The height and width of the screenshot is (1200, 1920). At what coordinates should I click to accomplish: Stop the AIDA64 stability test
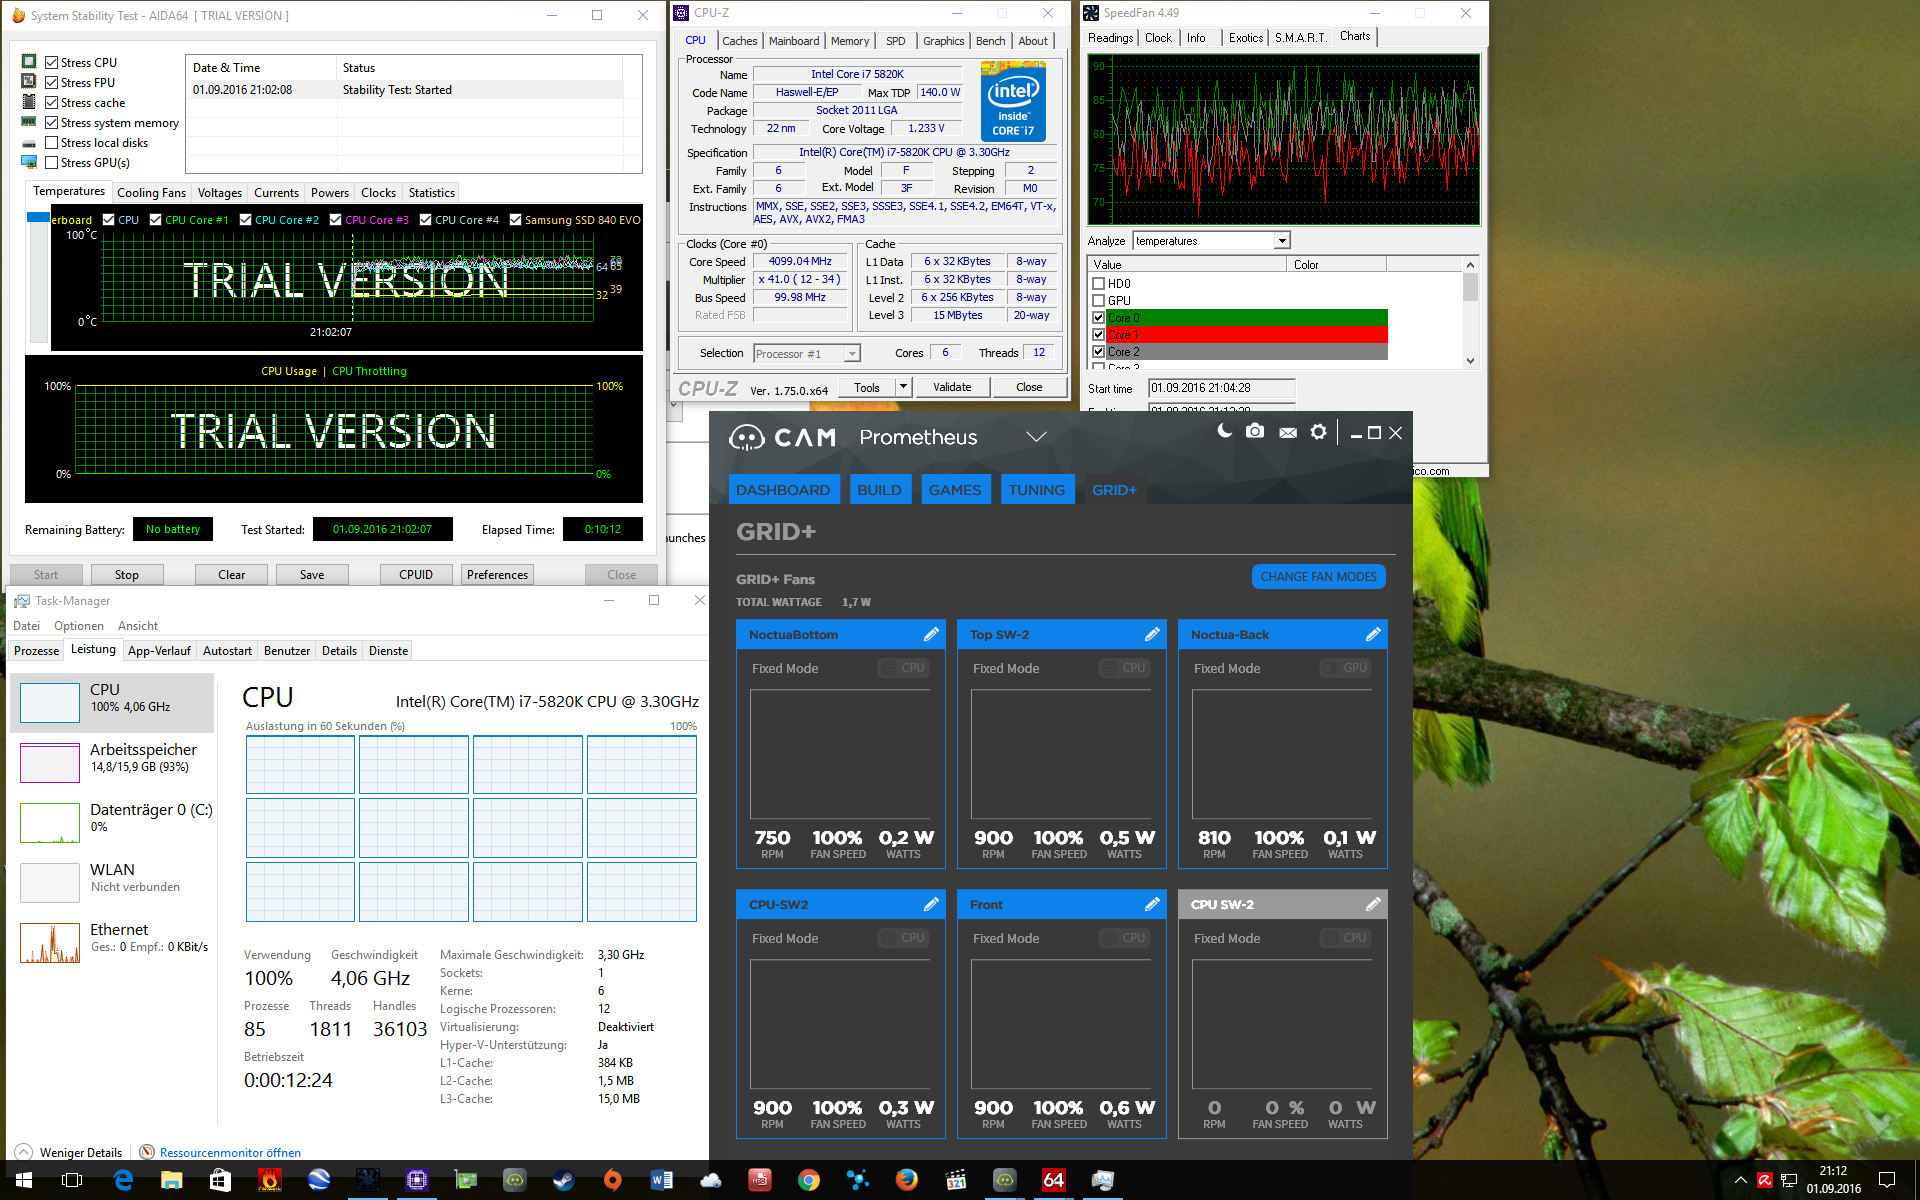coord(126,575)
